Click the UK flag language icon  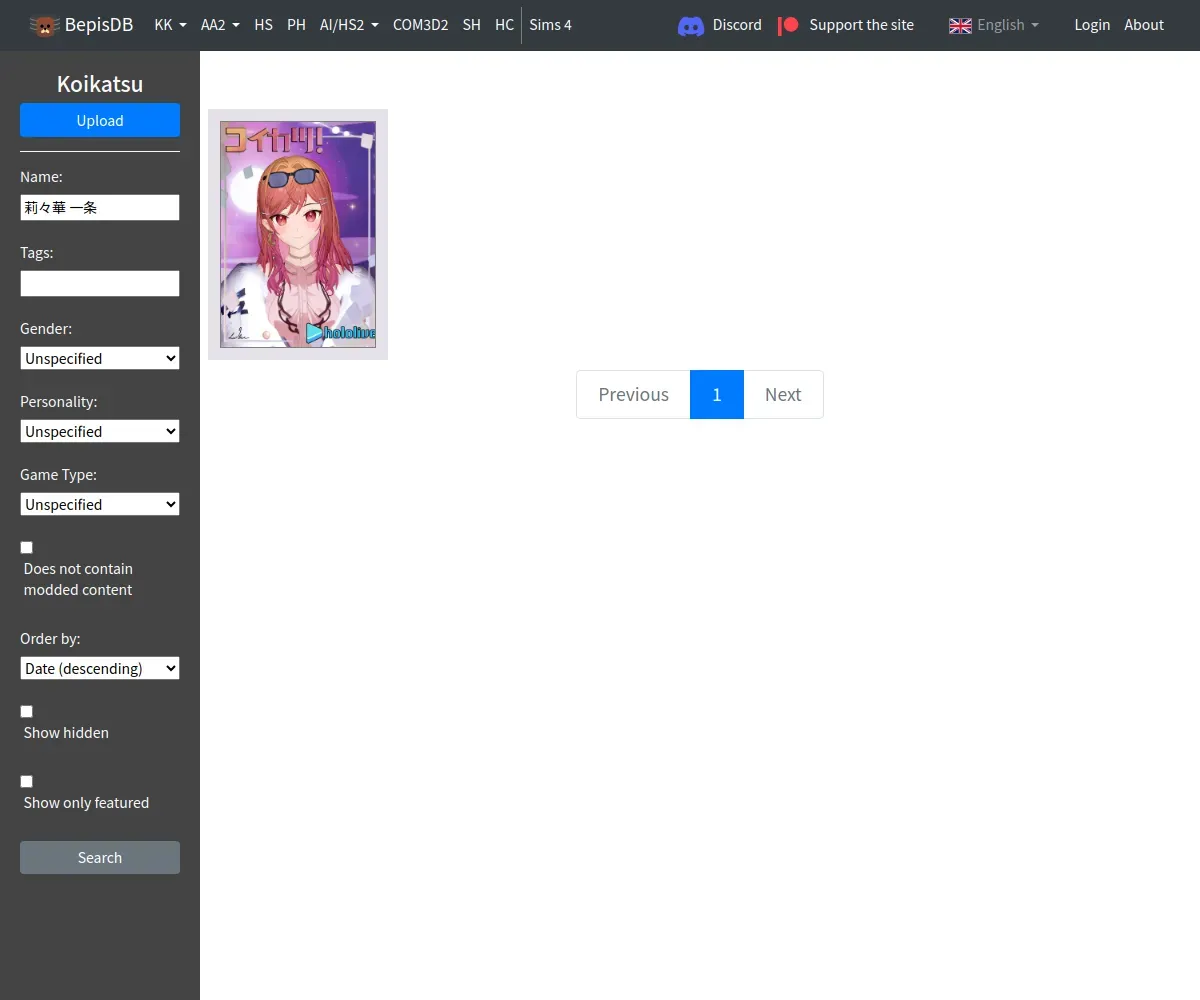click(x=960, y=25)
